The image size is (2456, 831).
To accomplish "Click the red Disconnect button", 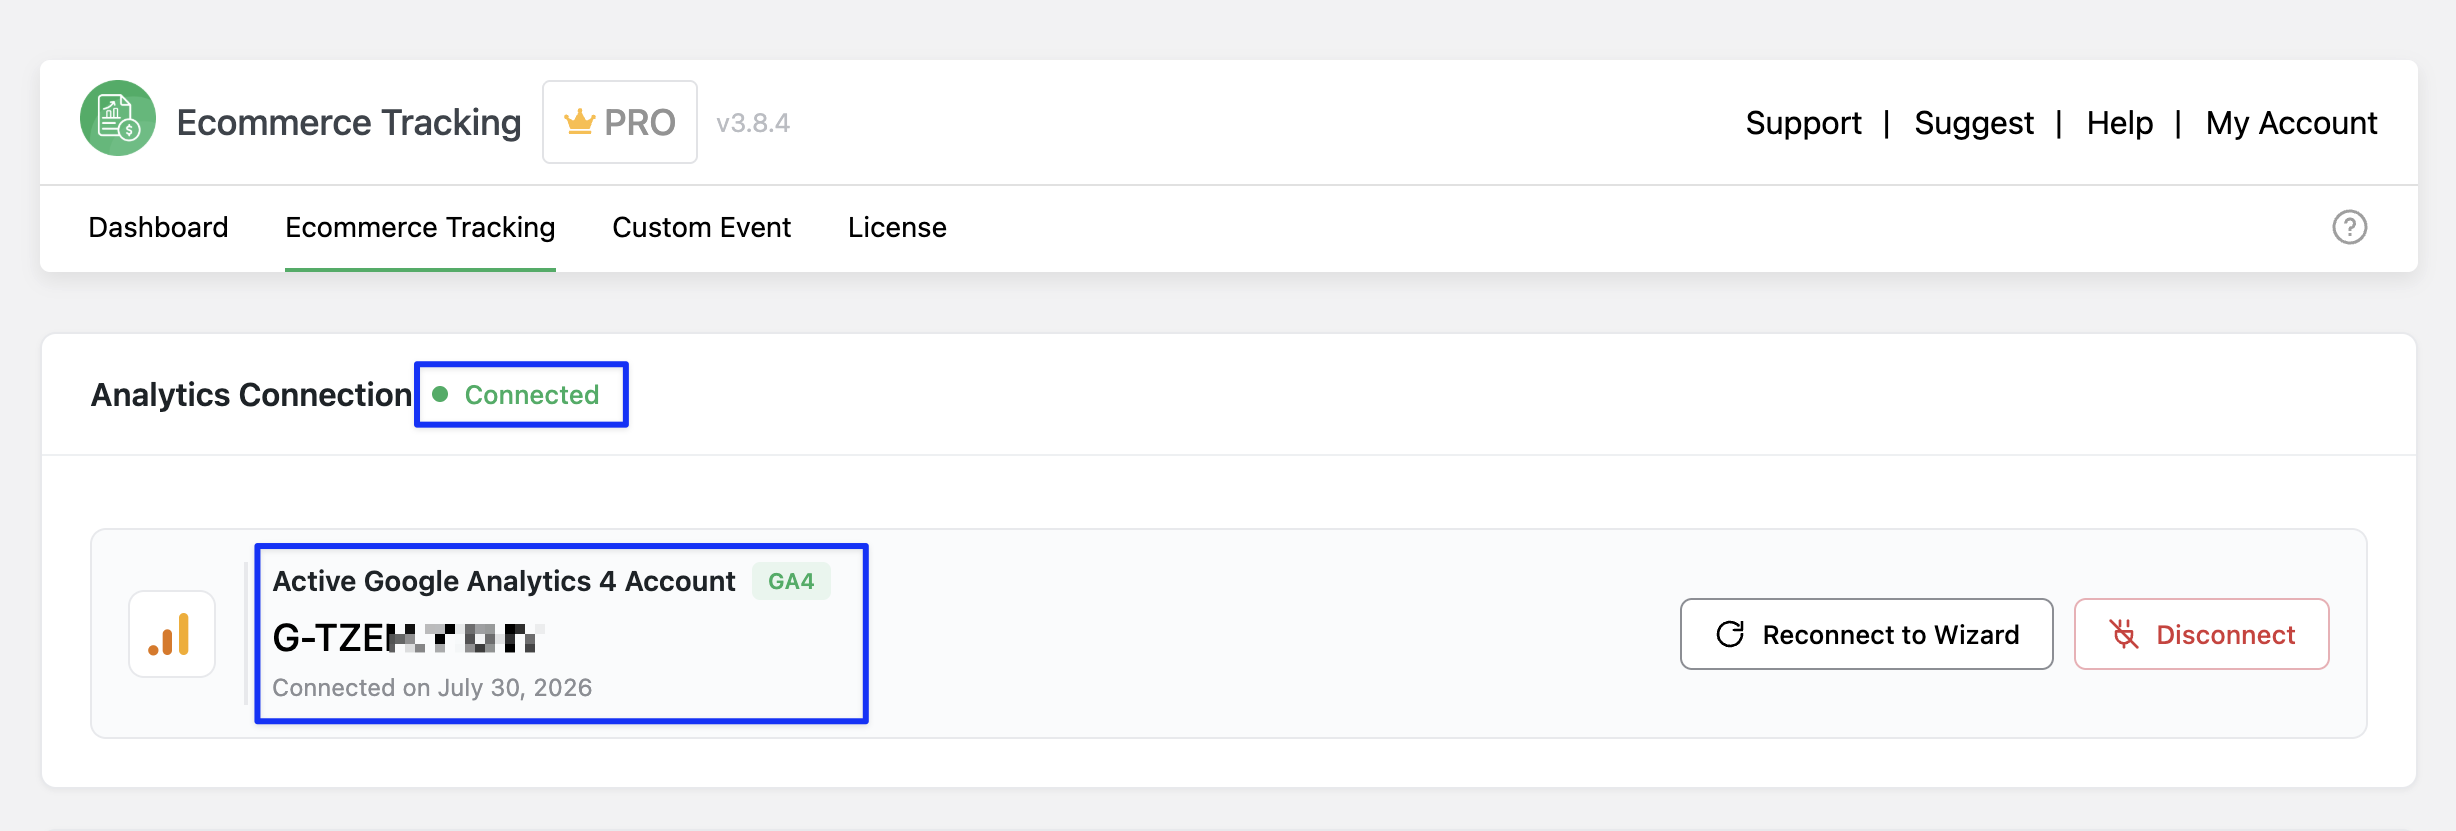I will coord(2201,634).
